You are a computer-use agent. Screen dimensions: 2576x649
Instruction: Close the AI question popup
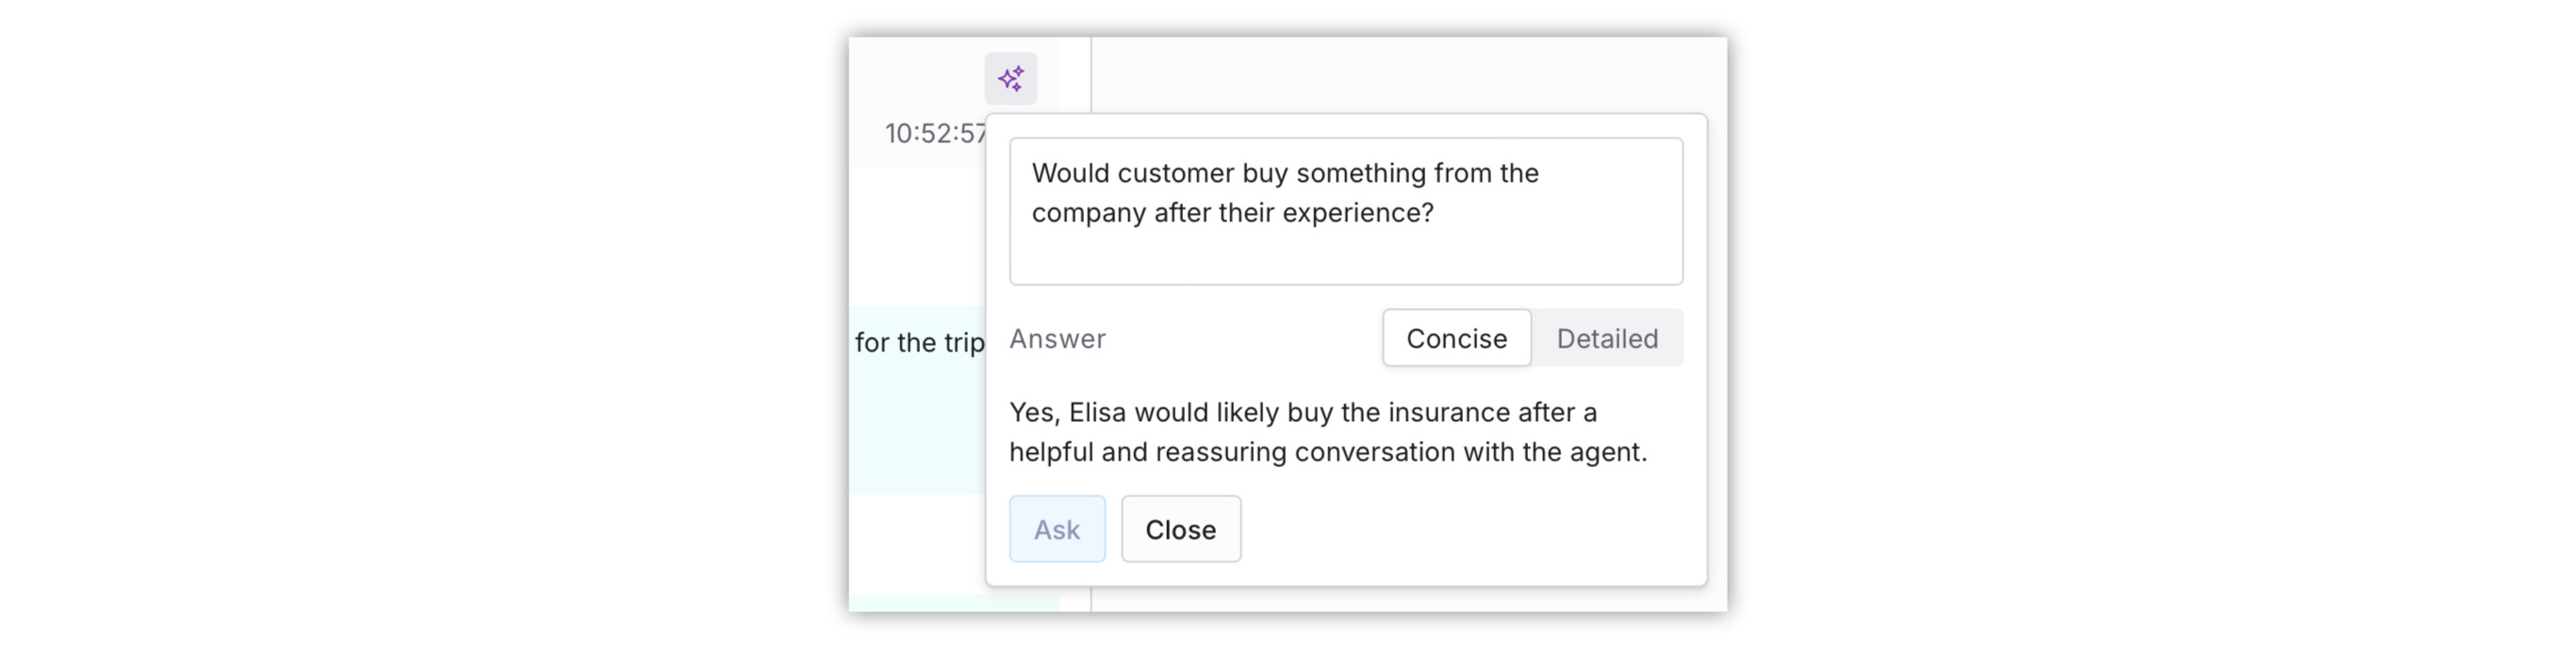point(1180,530)
